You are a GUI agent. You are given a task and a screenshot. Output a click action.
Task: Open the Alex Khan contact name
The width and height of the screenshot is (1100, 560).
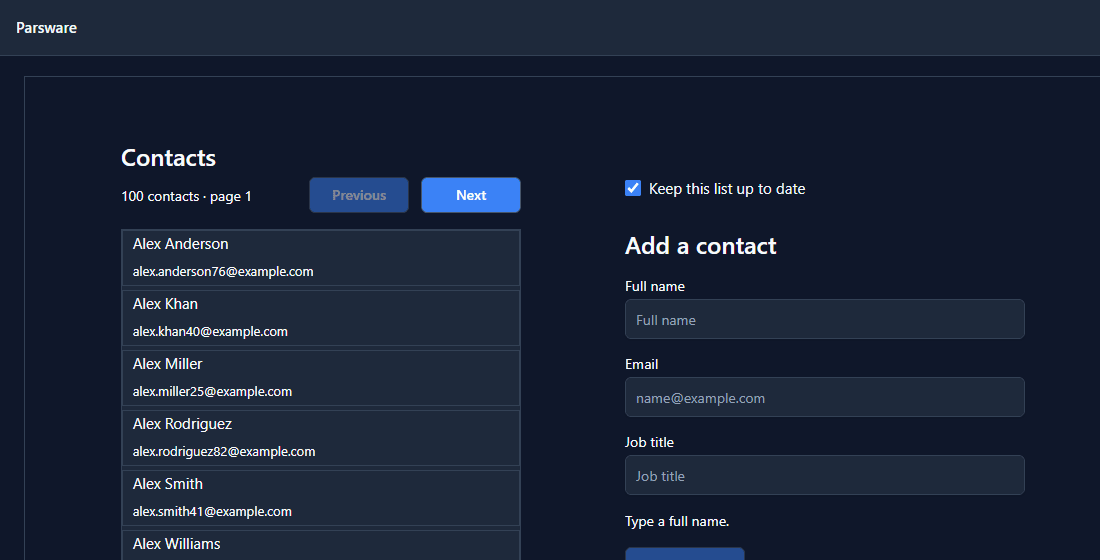click(165, 304)
